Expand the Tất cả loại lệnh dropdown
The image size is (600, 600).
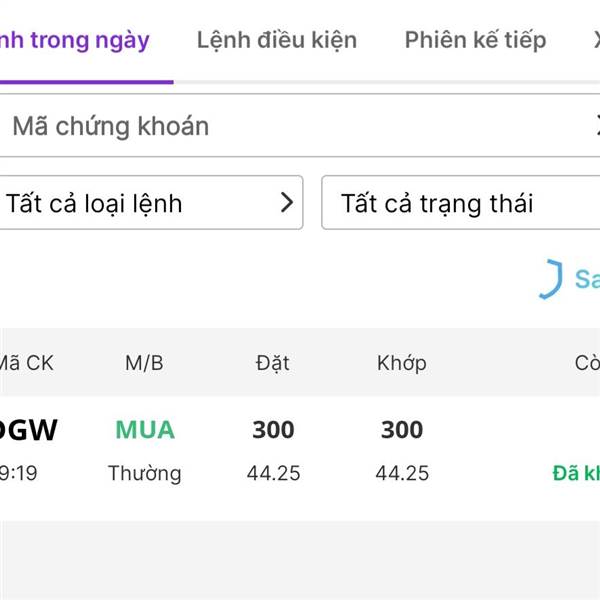[152, 202]
